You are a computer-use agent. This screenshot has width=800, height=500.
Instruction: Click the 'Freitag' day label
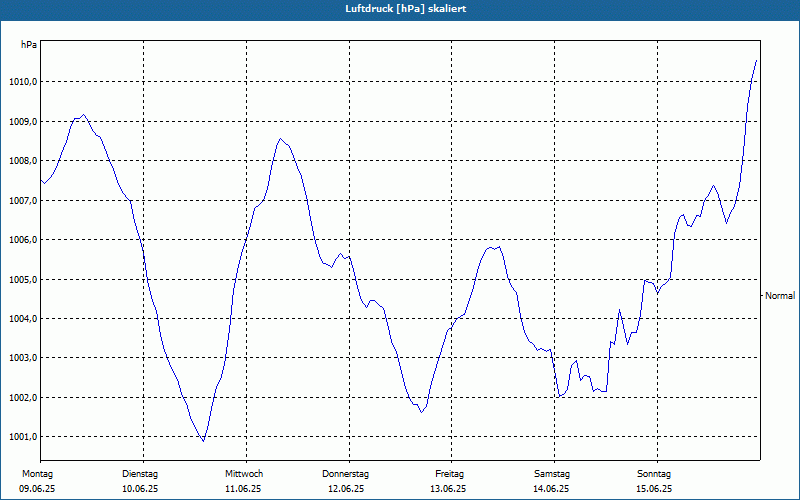coord(449,474)
